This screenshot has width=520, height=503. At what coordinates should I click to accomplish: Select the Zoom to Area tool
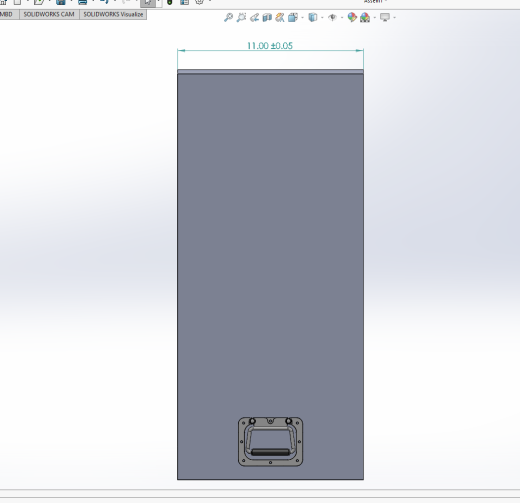pos(241,17)
